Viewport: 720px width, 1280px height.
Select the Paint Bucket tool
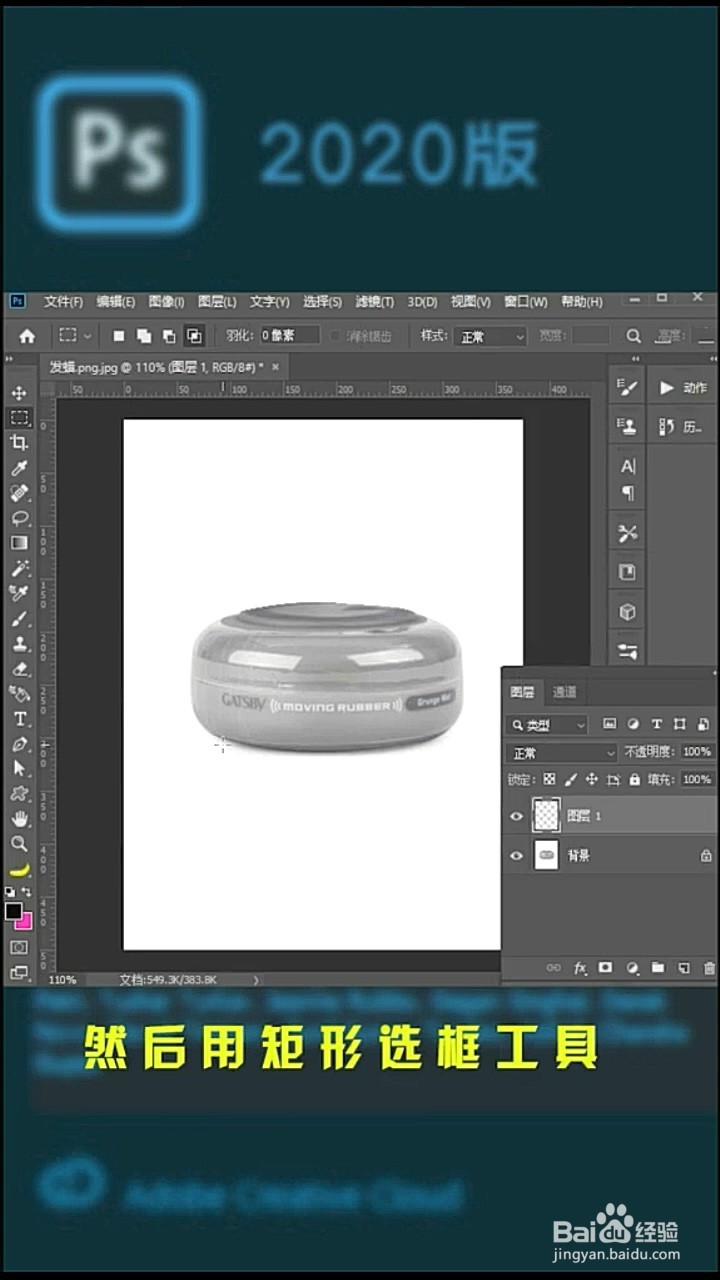coord(19,693)
